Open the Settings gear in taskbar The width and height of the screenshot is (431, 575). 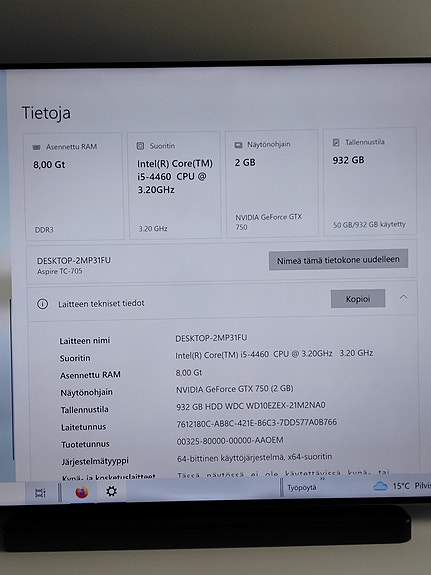112,491
